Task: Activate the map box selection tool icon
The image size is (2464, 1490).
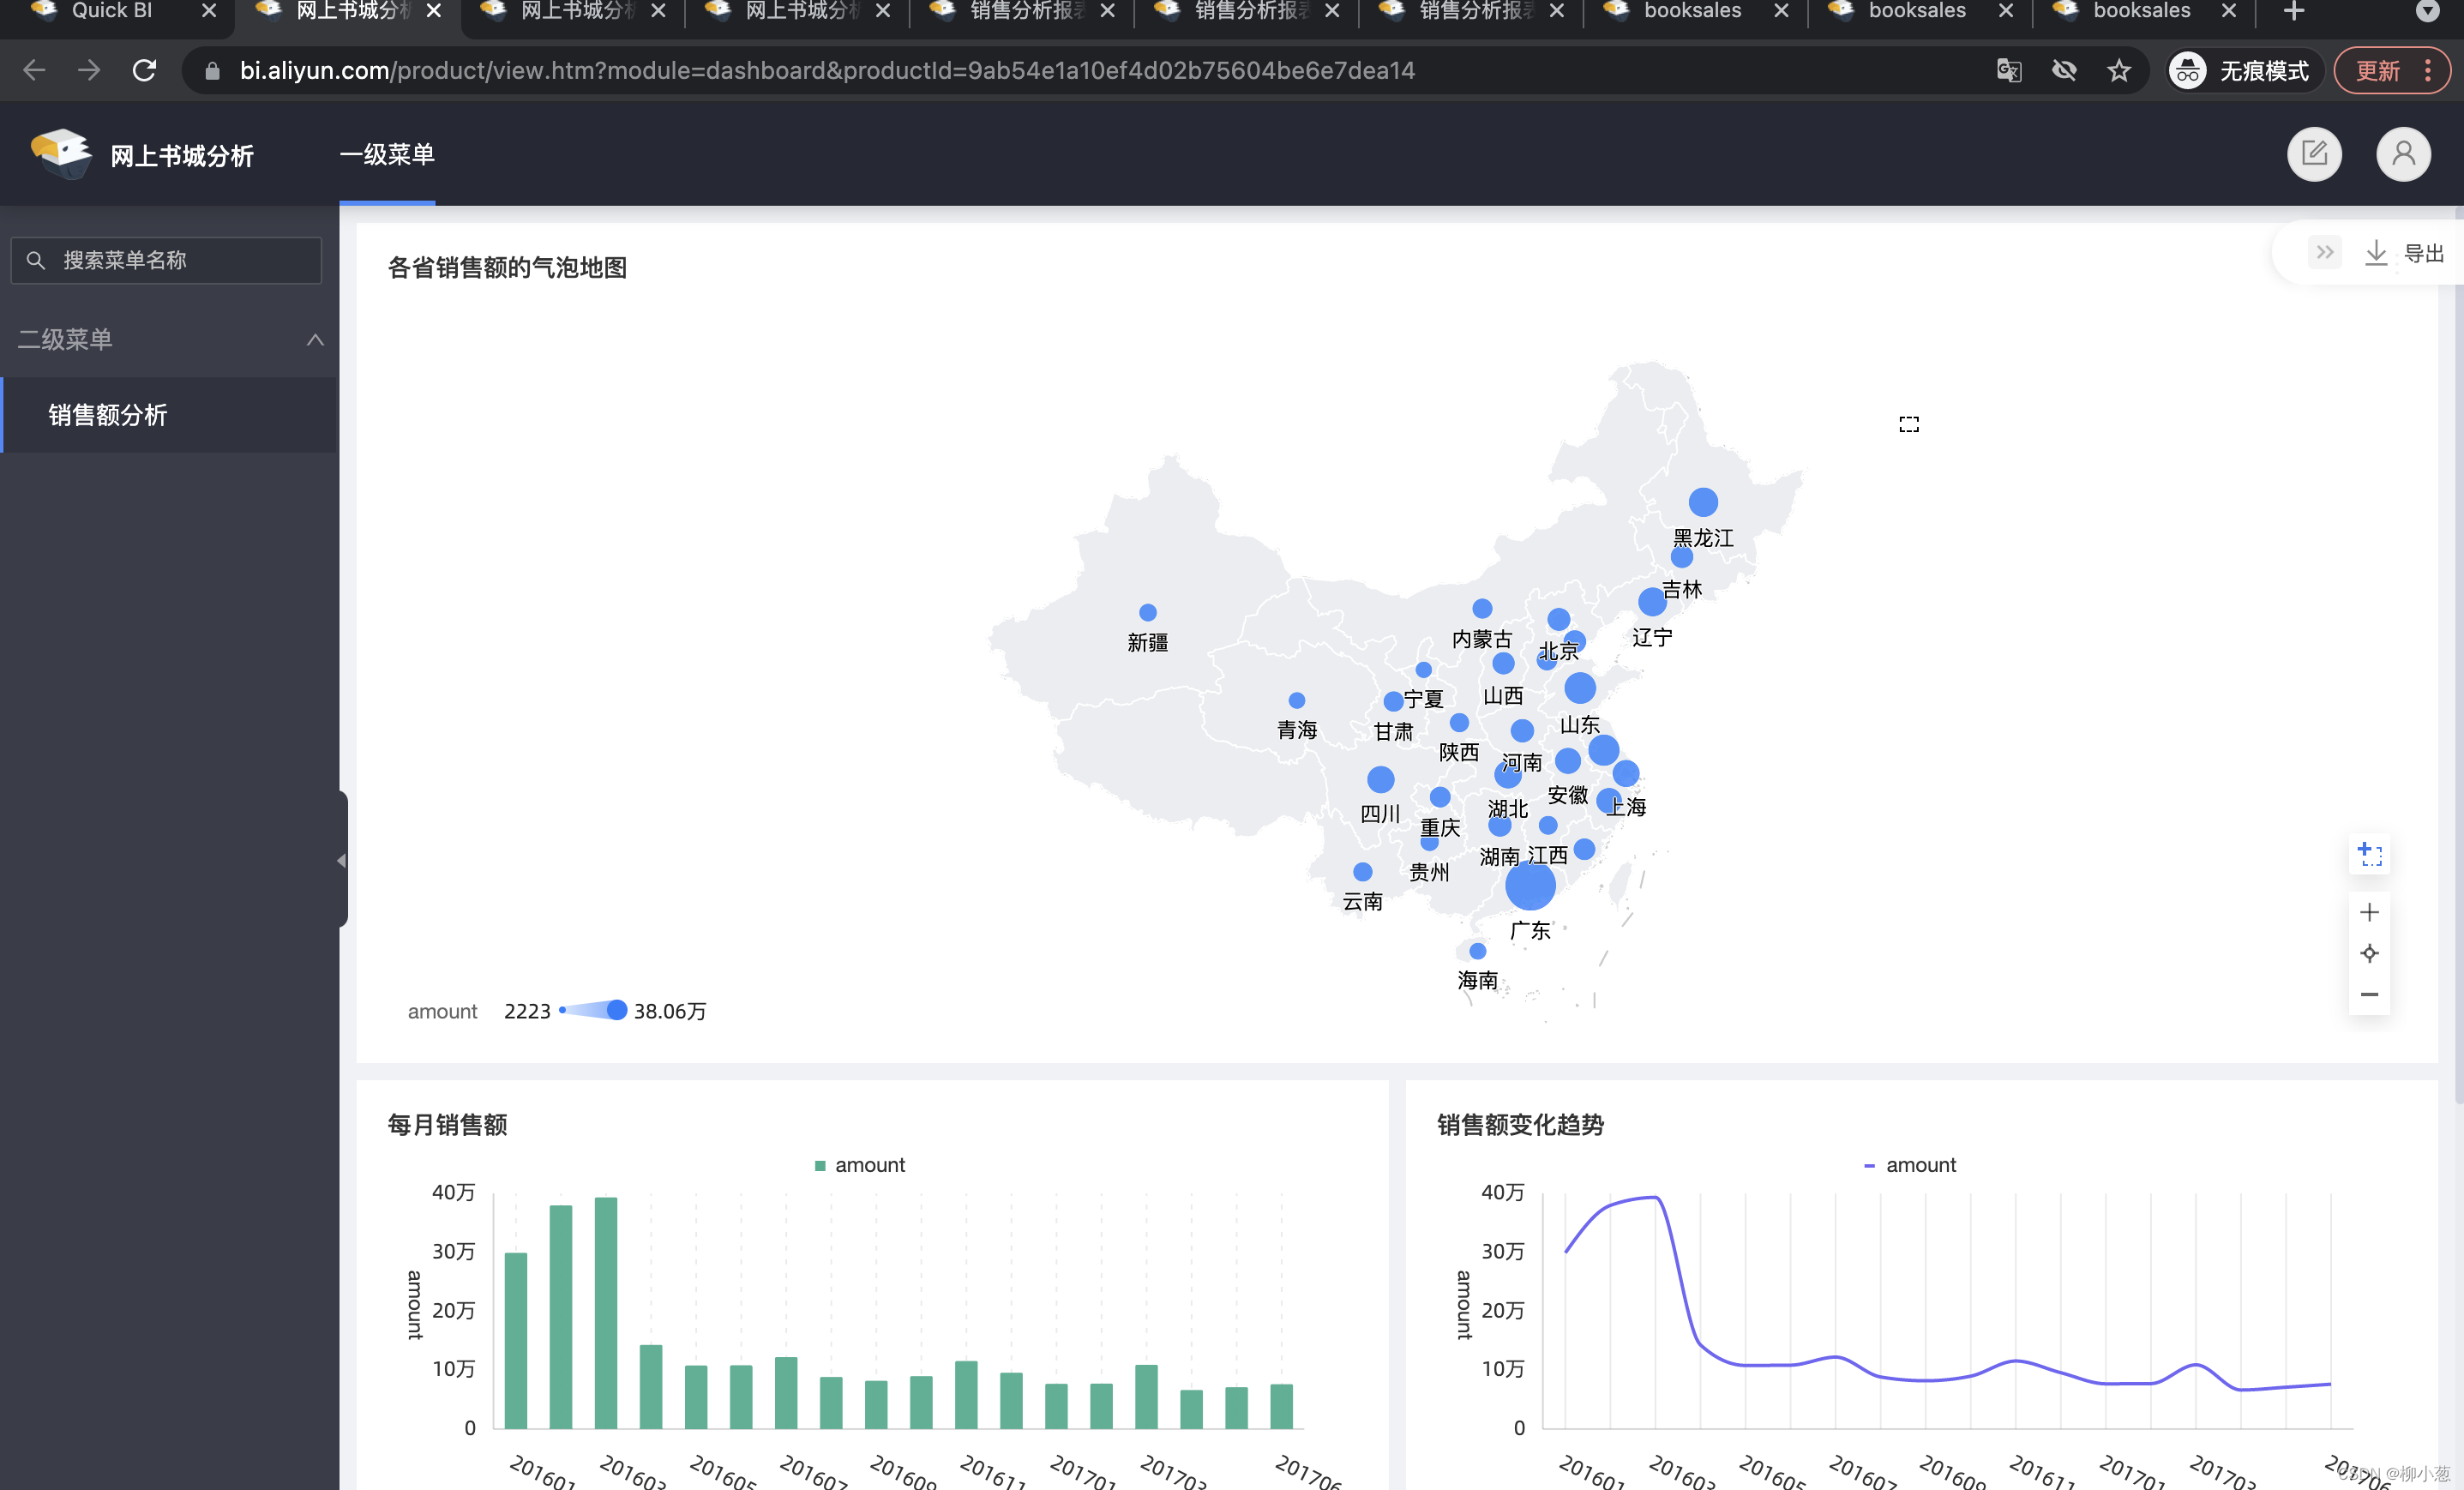Action: pos(2369,854)
